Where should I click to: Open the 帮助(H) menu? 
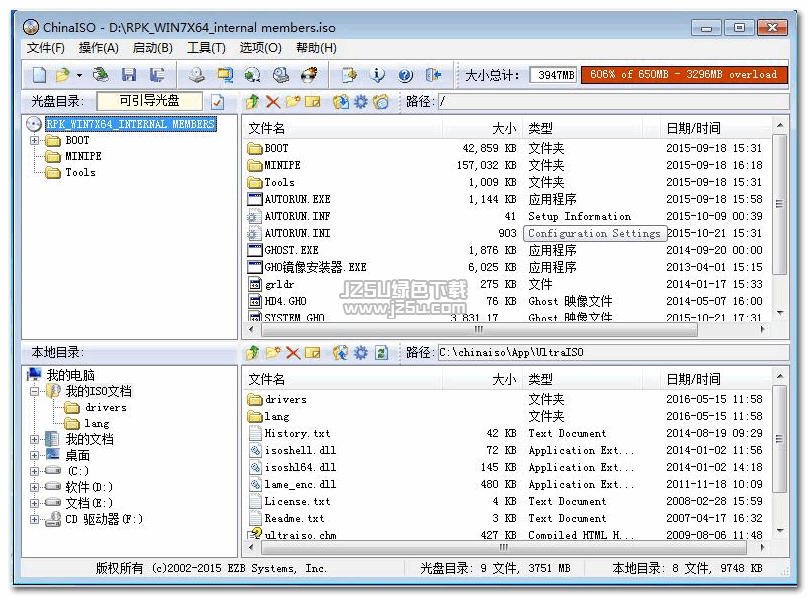[x=316, y=48]
